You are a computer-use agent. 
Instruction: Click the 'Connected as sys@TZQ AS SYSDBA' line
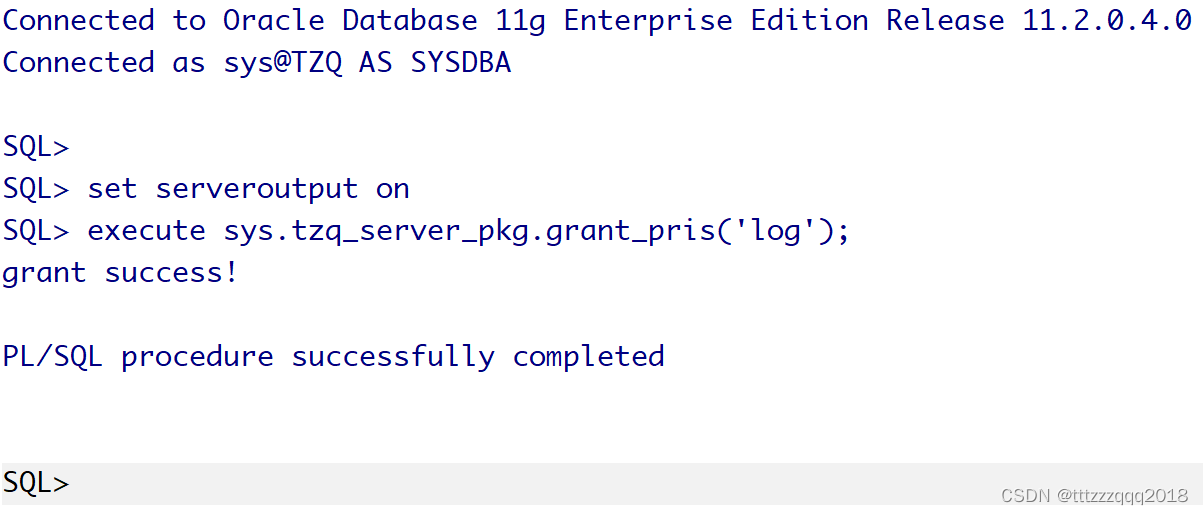point(256,63)
